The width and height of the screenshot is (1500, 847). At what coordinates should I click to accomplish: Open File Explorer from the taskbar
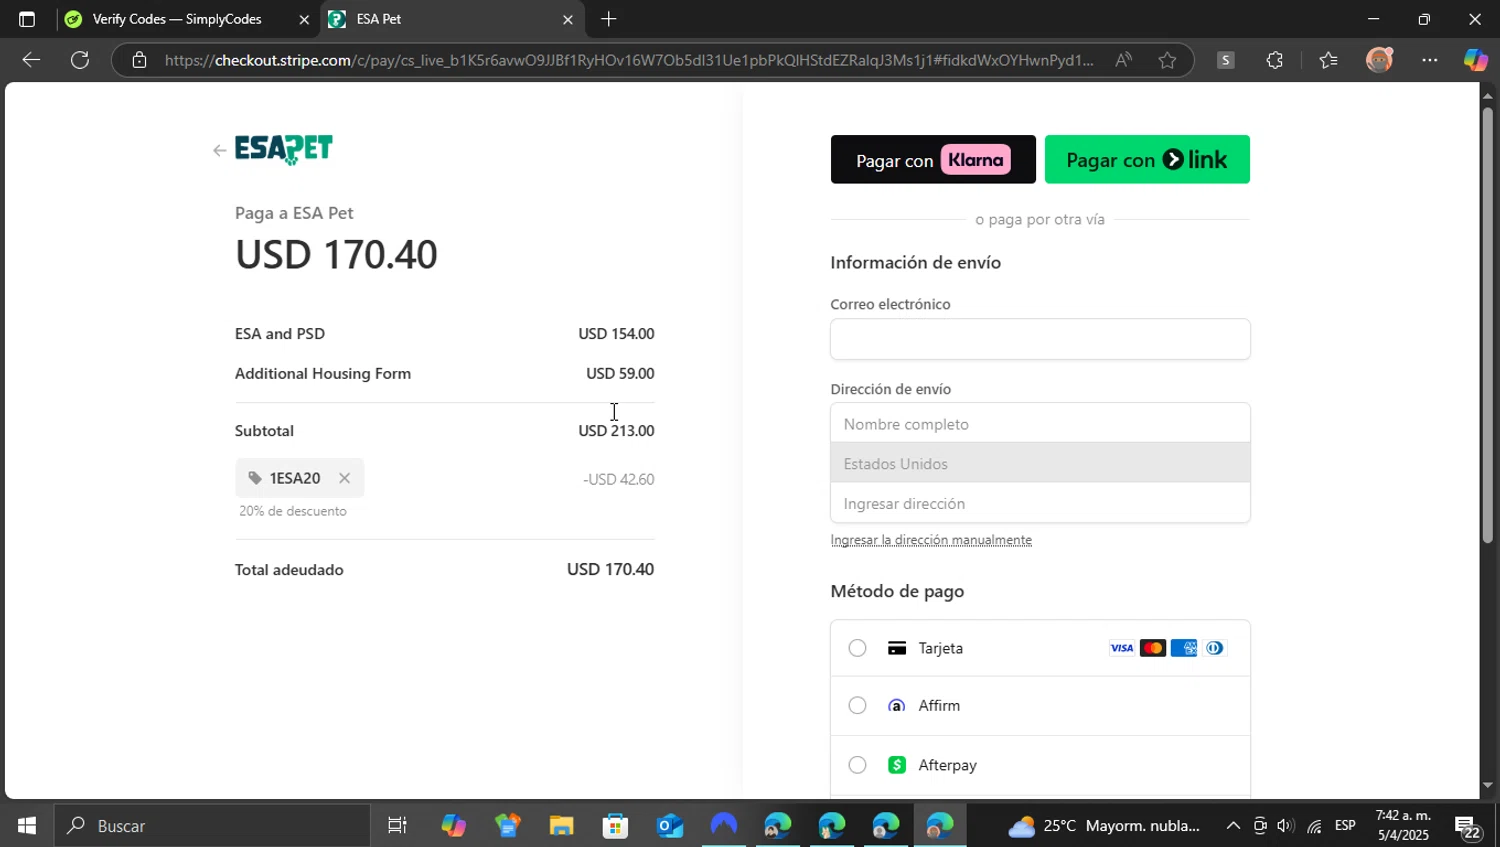click(561, 826)
